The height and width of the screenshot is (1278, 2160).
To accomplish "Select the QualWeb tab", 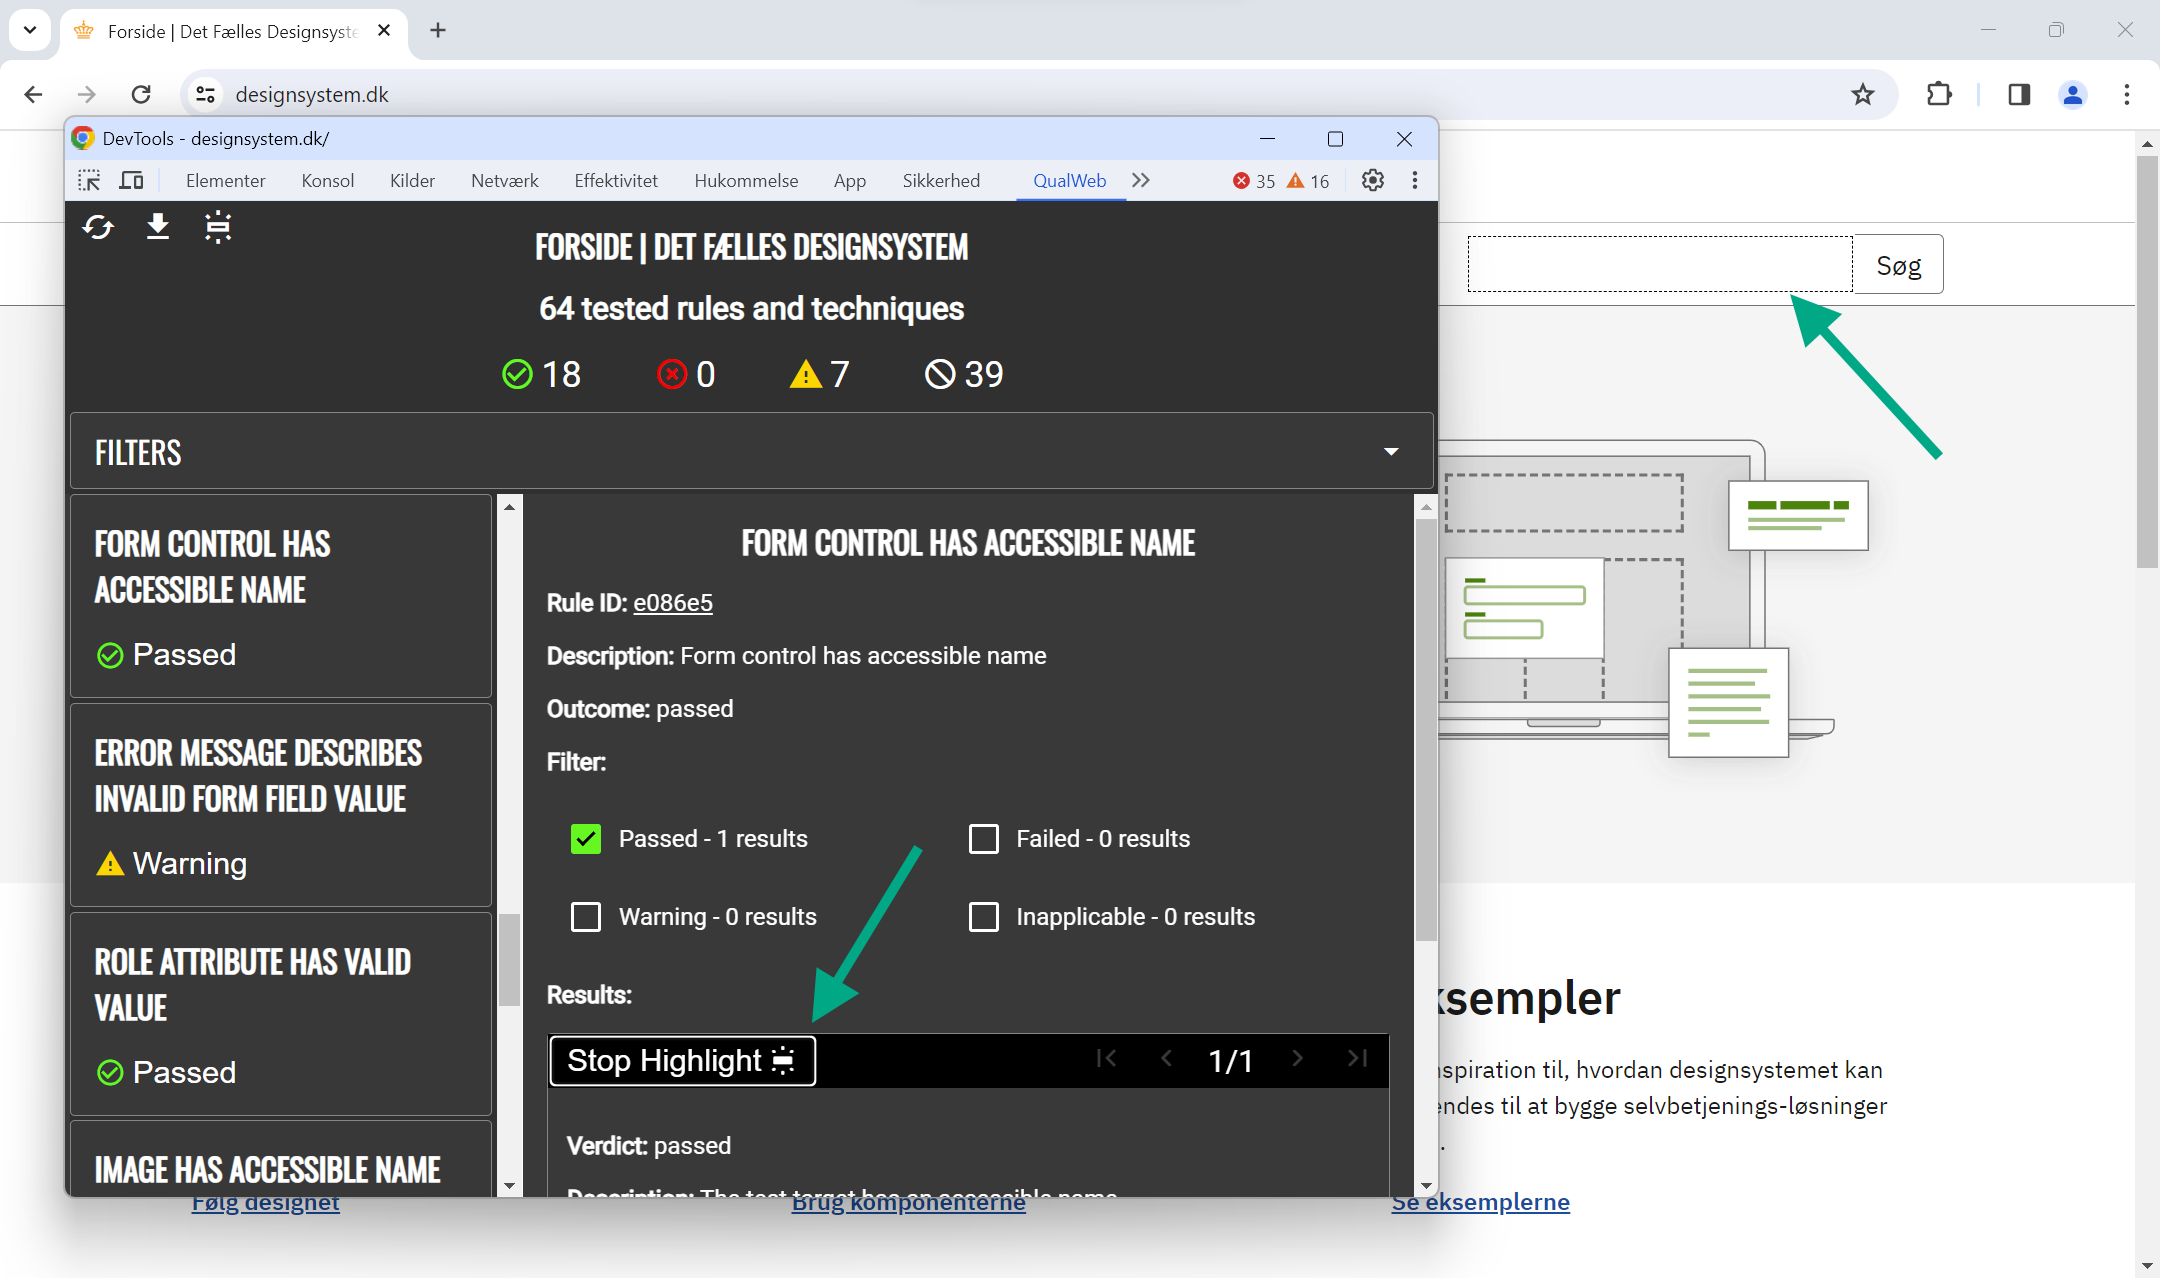I will [x=1070, y=180].
